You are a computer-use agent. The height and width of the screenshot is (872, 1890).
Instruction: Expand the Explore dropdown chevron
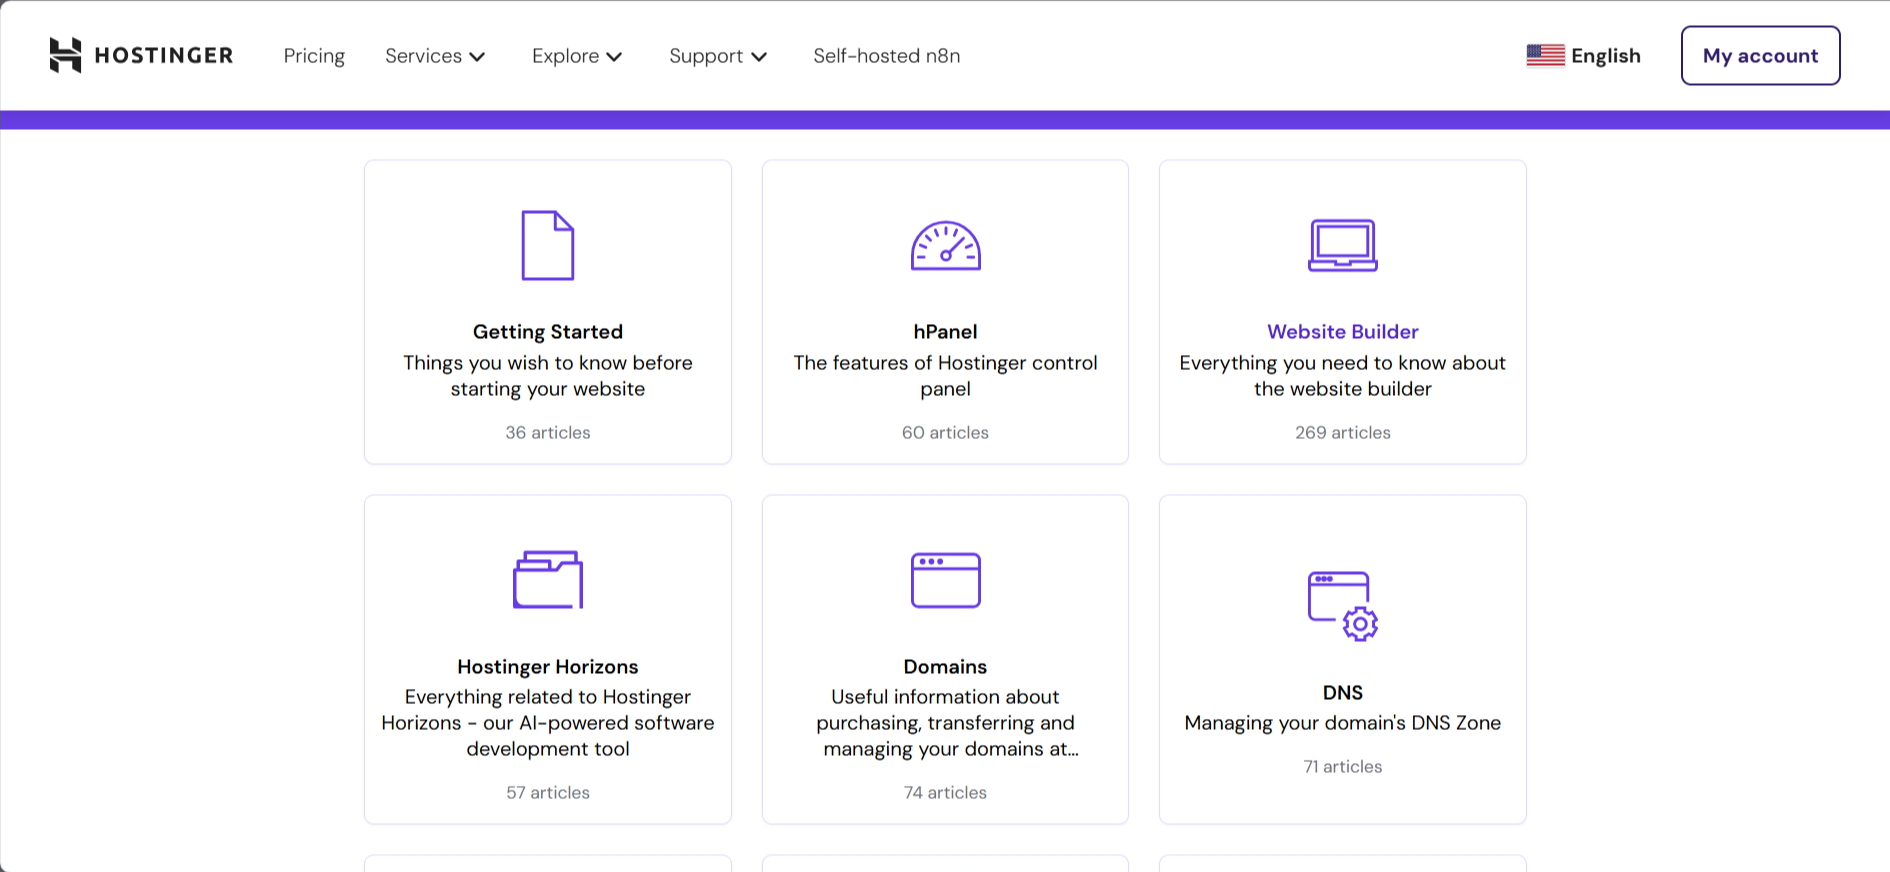pyautogui.click(x=614, y=57)
